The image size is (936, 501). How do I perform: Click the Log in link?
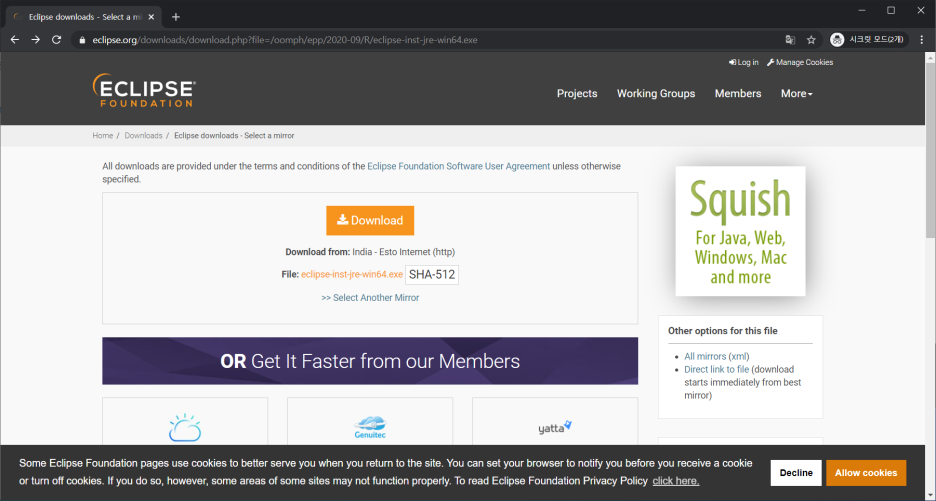click(x=744, y=62)
